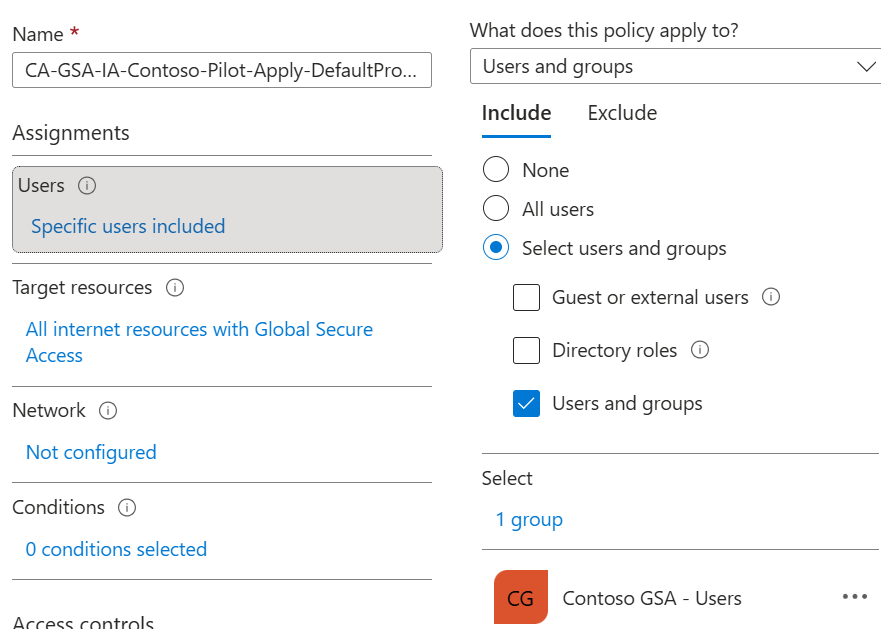Viewport: 881px width, 629px height.
Task: Open the ellipsis menu for Contoso GSA - Users
Action: coord(855,597)
